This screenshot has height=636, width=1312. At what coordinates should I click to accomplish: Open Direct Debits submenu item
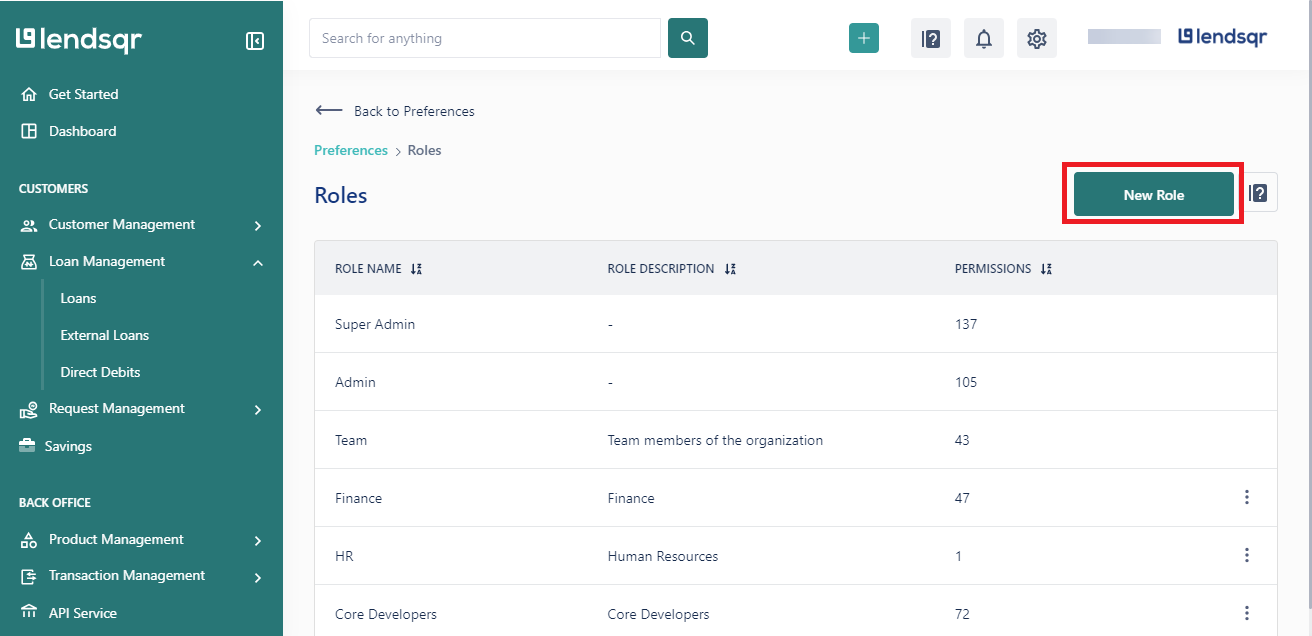[100, 372]
